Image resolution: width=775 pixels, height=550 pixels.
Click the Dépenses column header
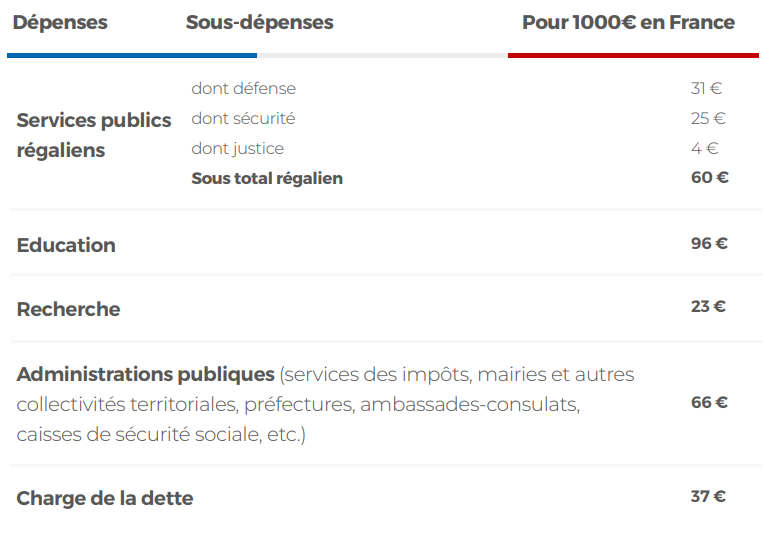60,23
